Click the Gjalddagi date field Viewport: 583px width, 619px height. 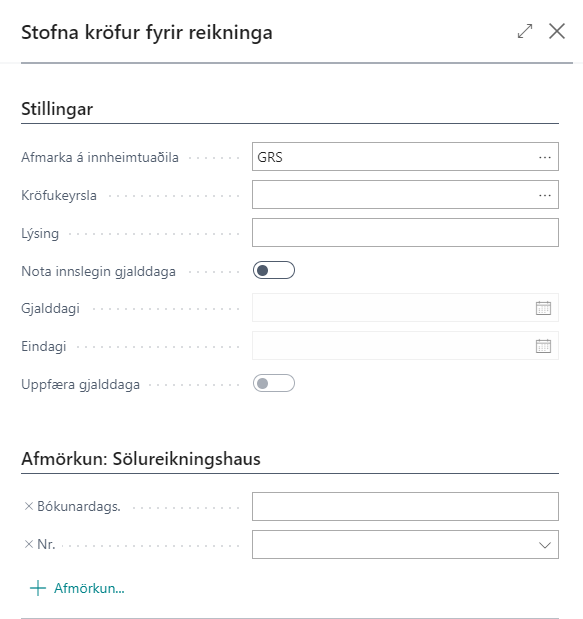click(393, 308)
